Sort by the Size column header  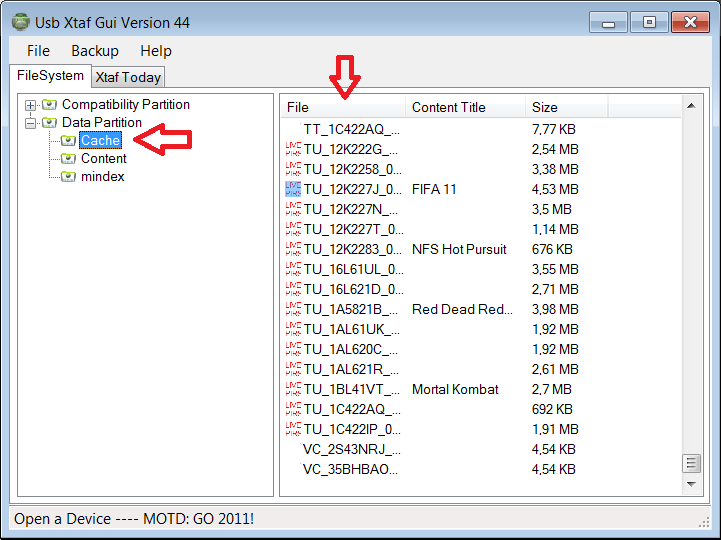tap(566, 107)
